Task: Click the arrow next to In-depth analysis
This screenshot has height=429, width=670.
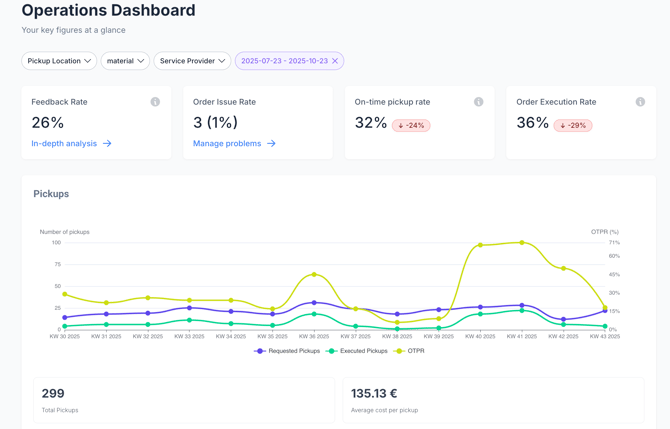Action: pos(107,144)
